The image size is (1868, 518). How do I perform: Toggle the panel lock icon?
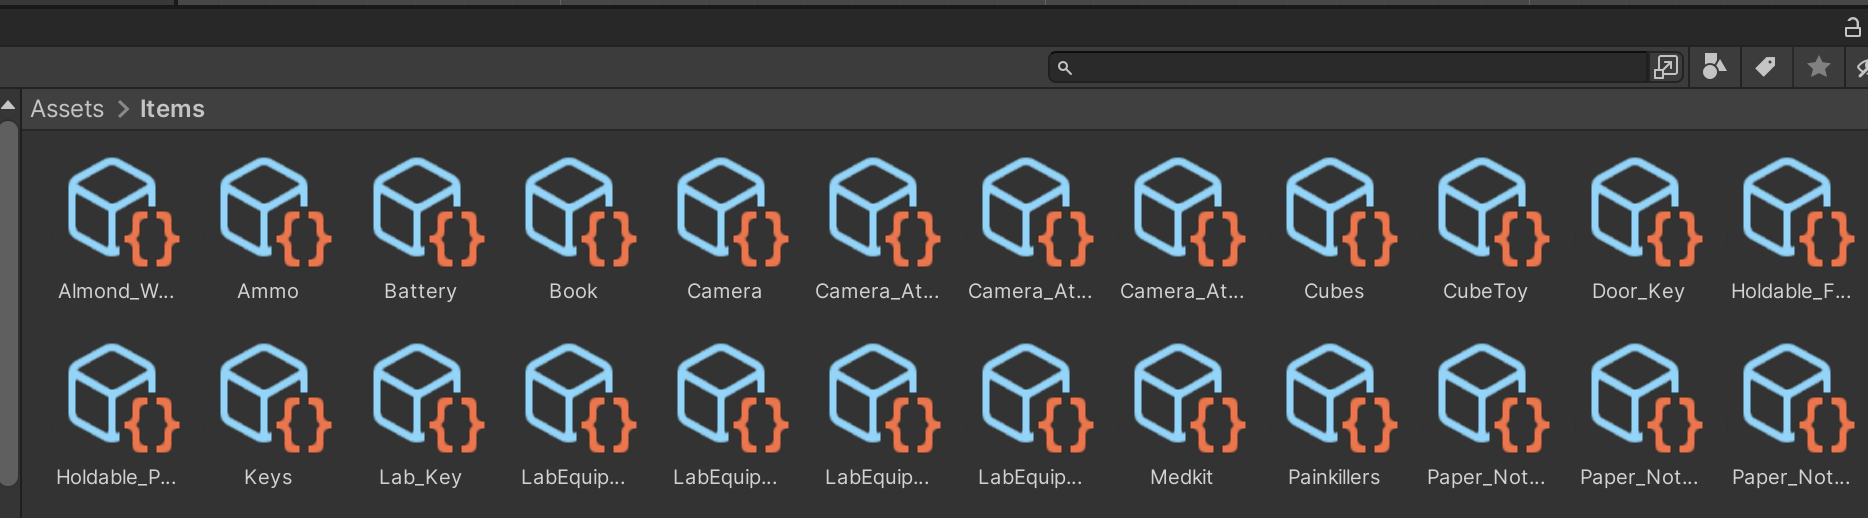[x=1852, y=27]
